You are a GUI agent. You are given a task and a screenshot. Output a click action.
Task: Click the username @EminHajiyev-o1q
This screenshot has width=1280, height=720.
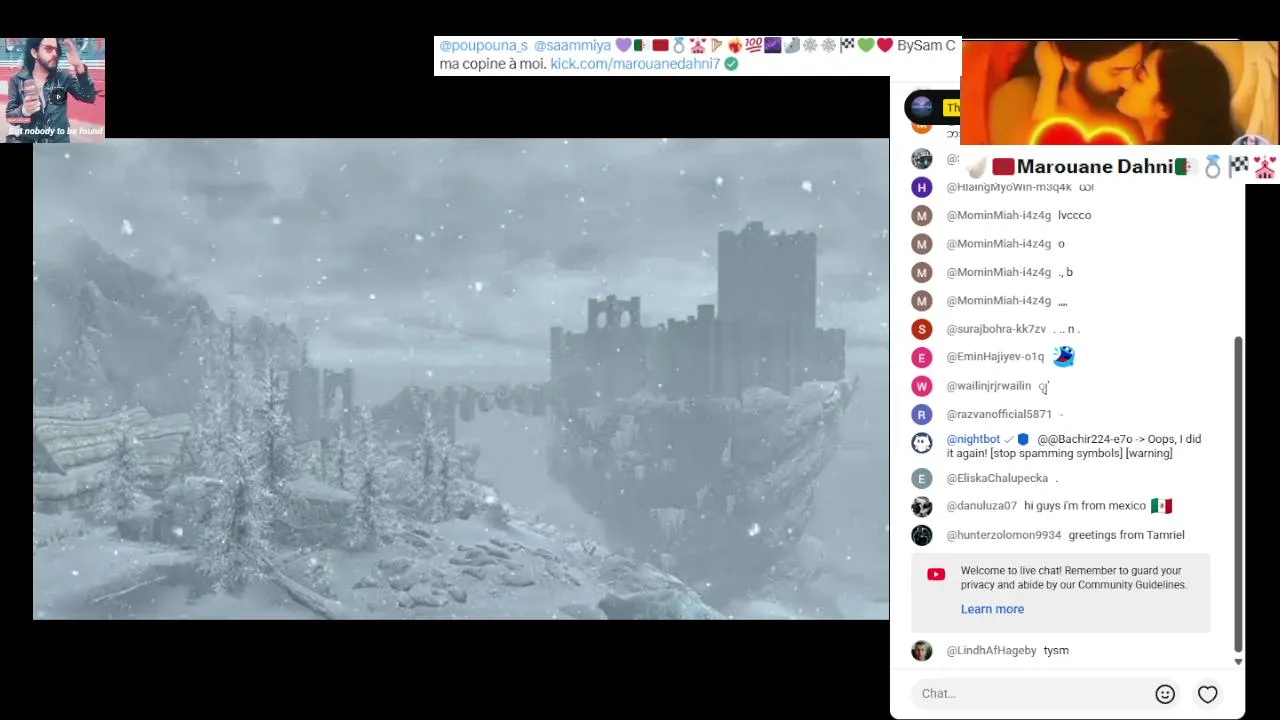point(995,357)
